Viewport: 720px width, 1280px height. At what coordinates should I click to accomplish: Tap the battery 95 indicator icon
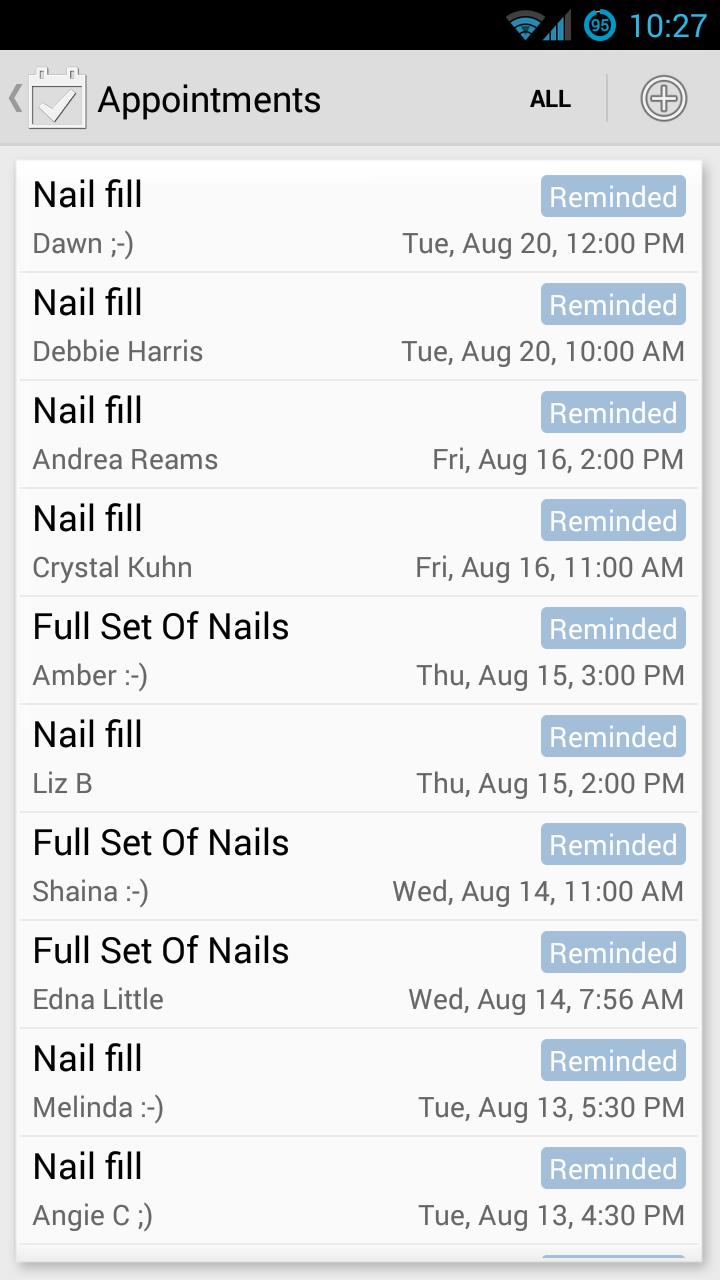[x=600, y=25]
